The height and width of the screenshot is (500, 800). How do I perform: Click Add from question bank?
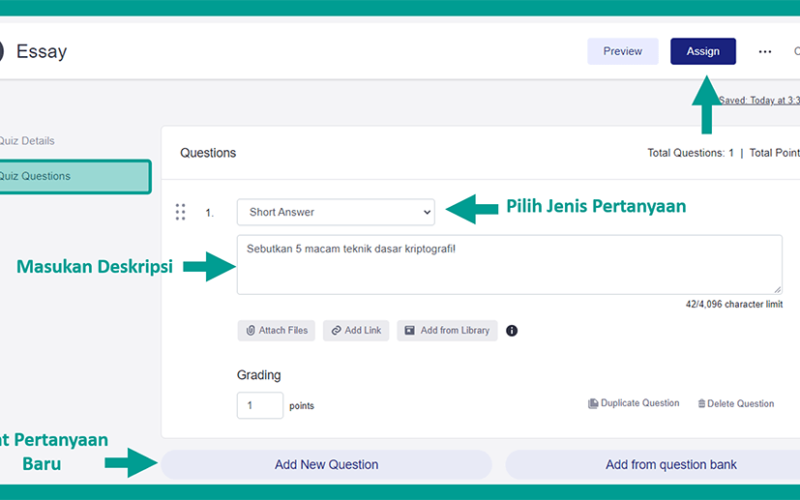tap(653, 464)
